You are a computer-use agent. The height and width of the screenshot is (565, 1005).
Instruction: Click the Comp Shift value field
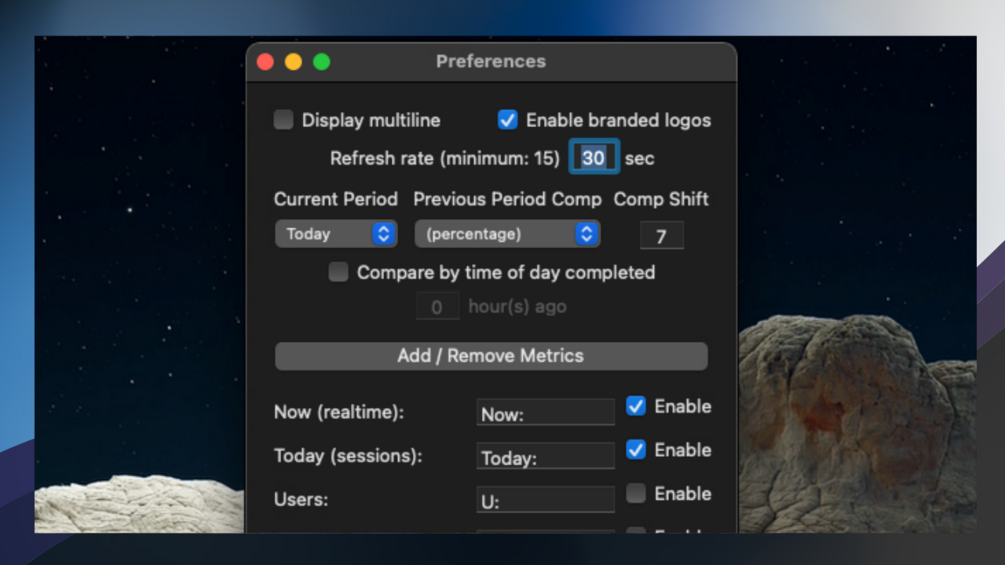[x=661, y=236]
